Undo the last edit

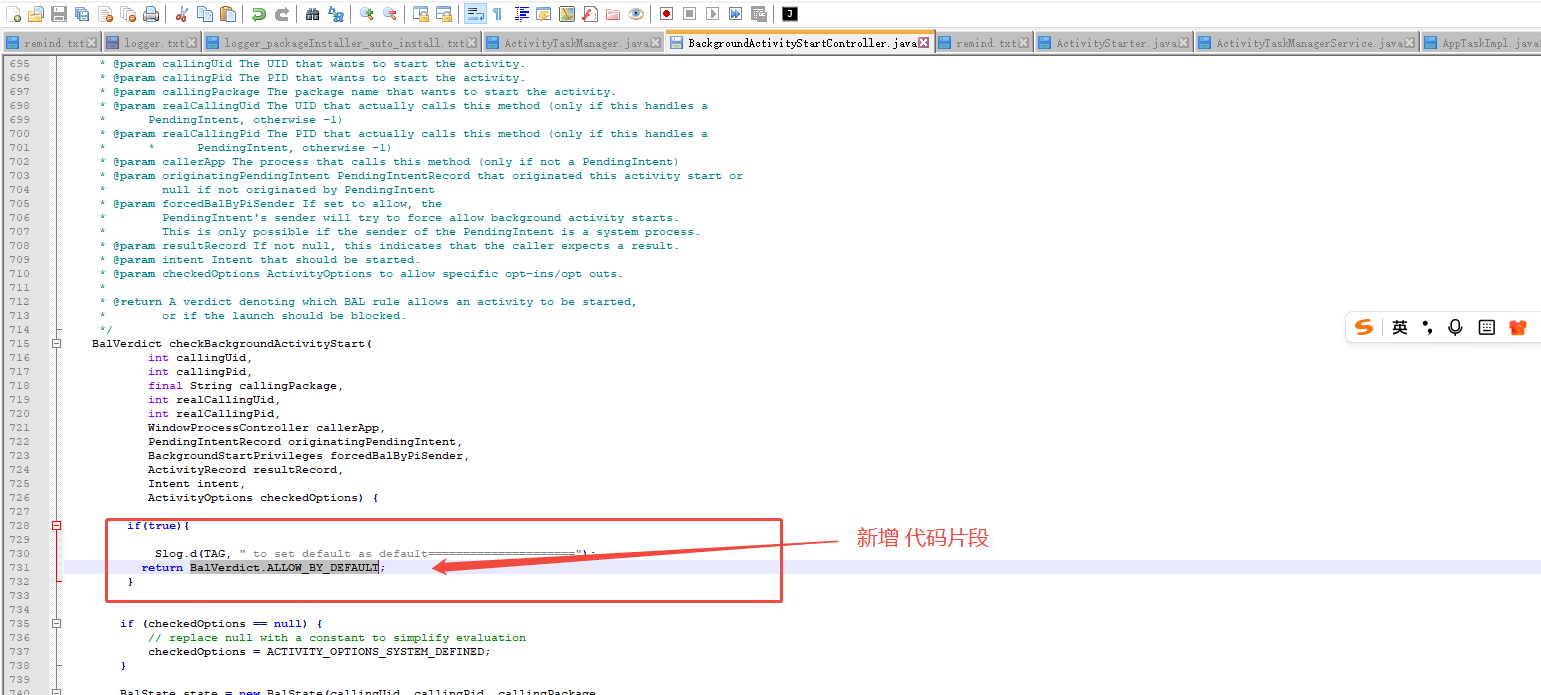pyautogui.click(x=258, y=14)
